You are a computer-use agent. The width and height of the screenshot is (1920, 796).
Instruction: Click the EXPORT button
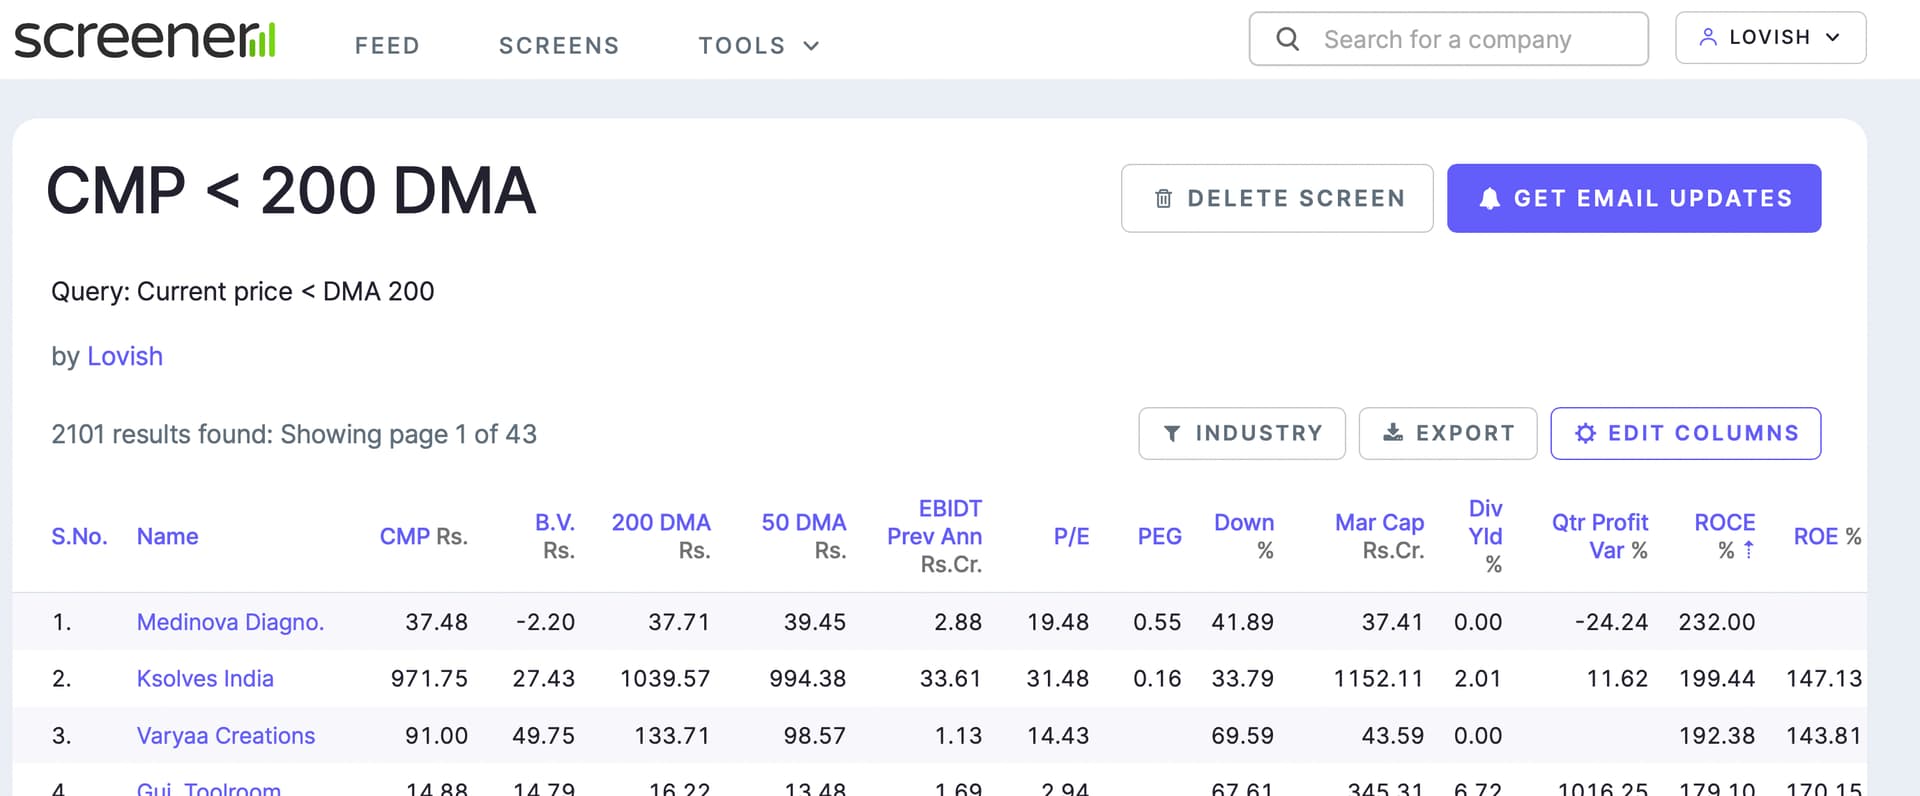1448,433
